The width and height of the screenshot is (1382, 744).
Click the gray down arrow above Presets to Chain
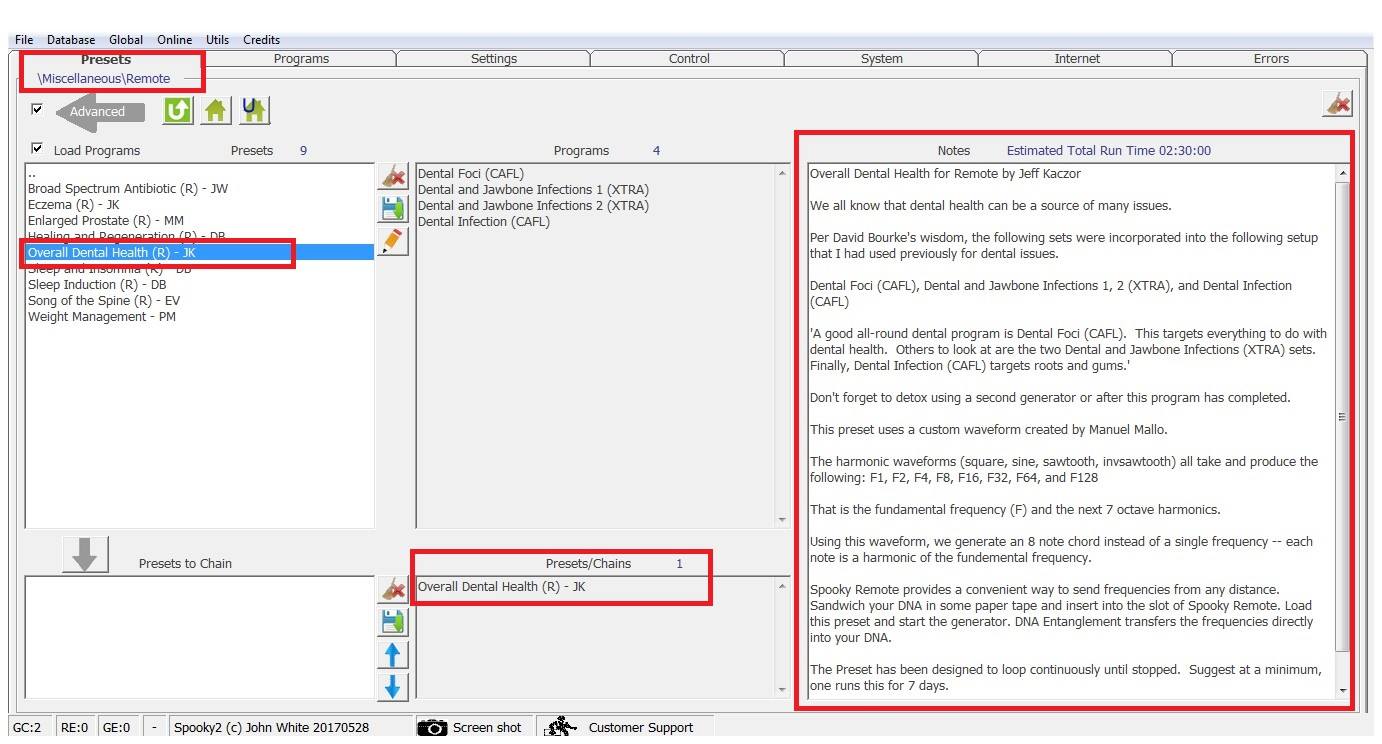coord(85,555)
